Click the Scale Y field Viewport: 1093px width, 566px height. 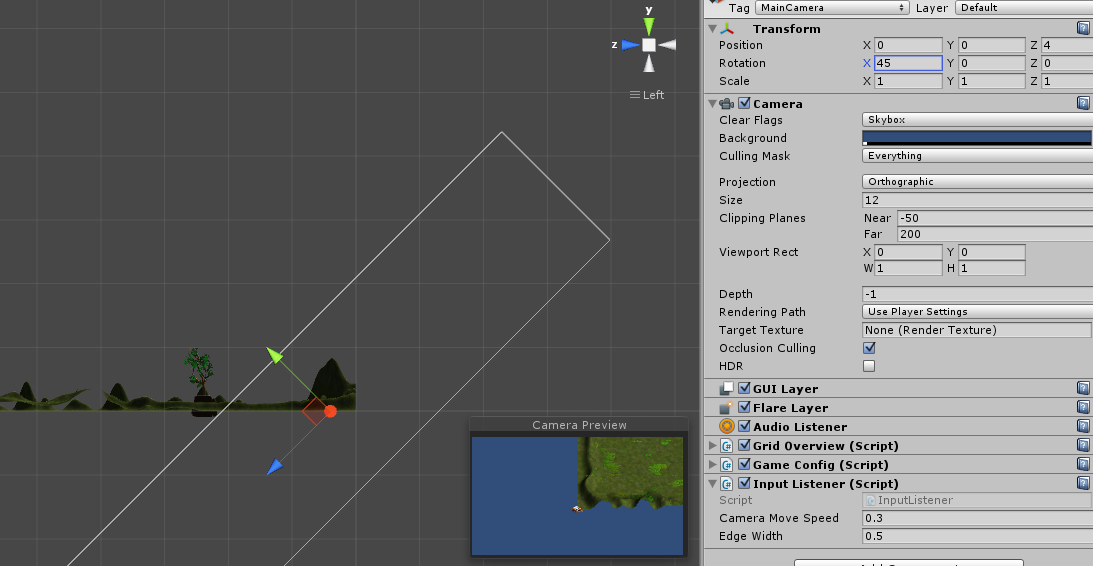(x=992, y=82)
